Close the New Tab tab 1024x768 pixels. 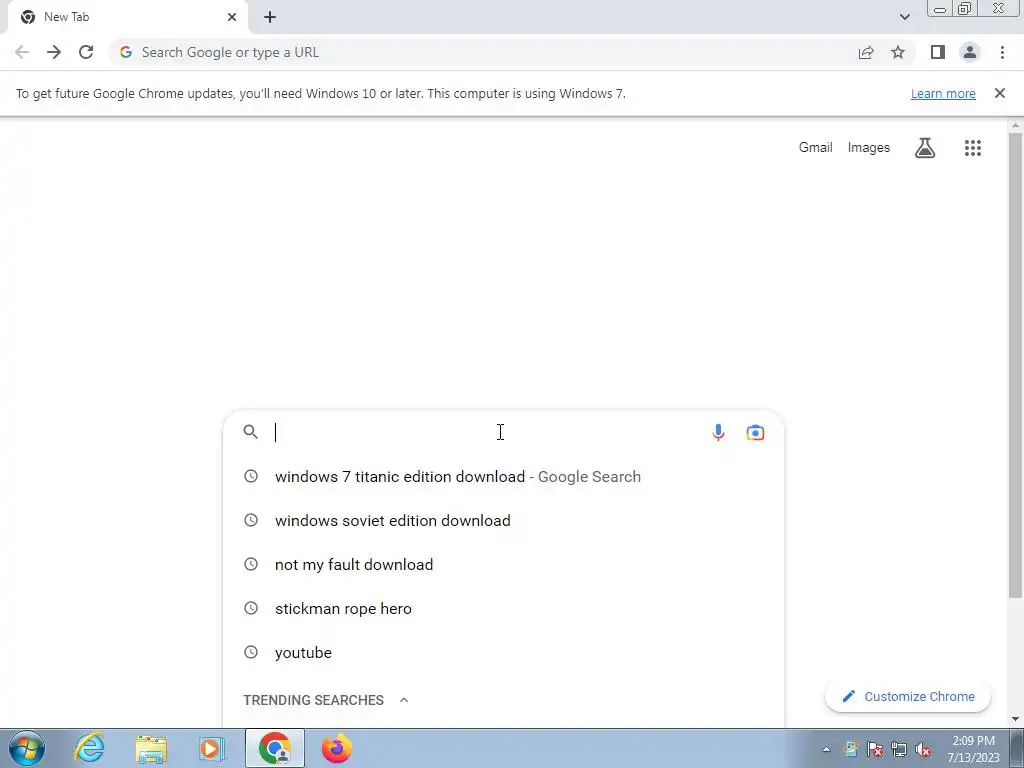point(232,17)
